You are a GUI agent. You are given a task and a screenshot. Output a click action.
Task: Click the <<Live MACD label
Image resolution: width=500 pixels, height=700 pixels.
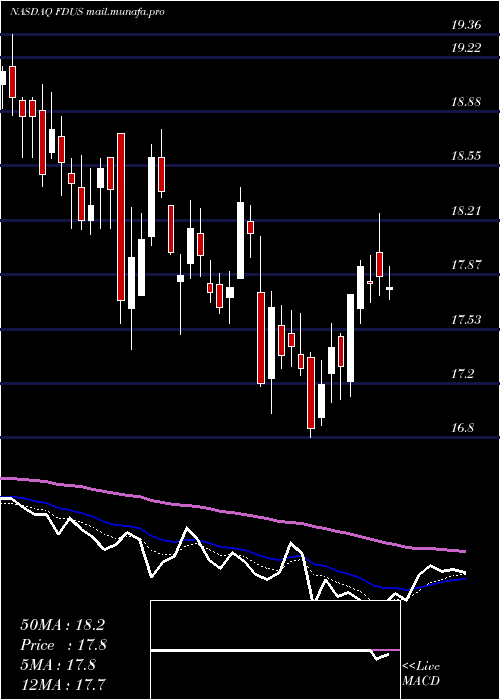421,674
